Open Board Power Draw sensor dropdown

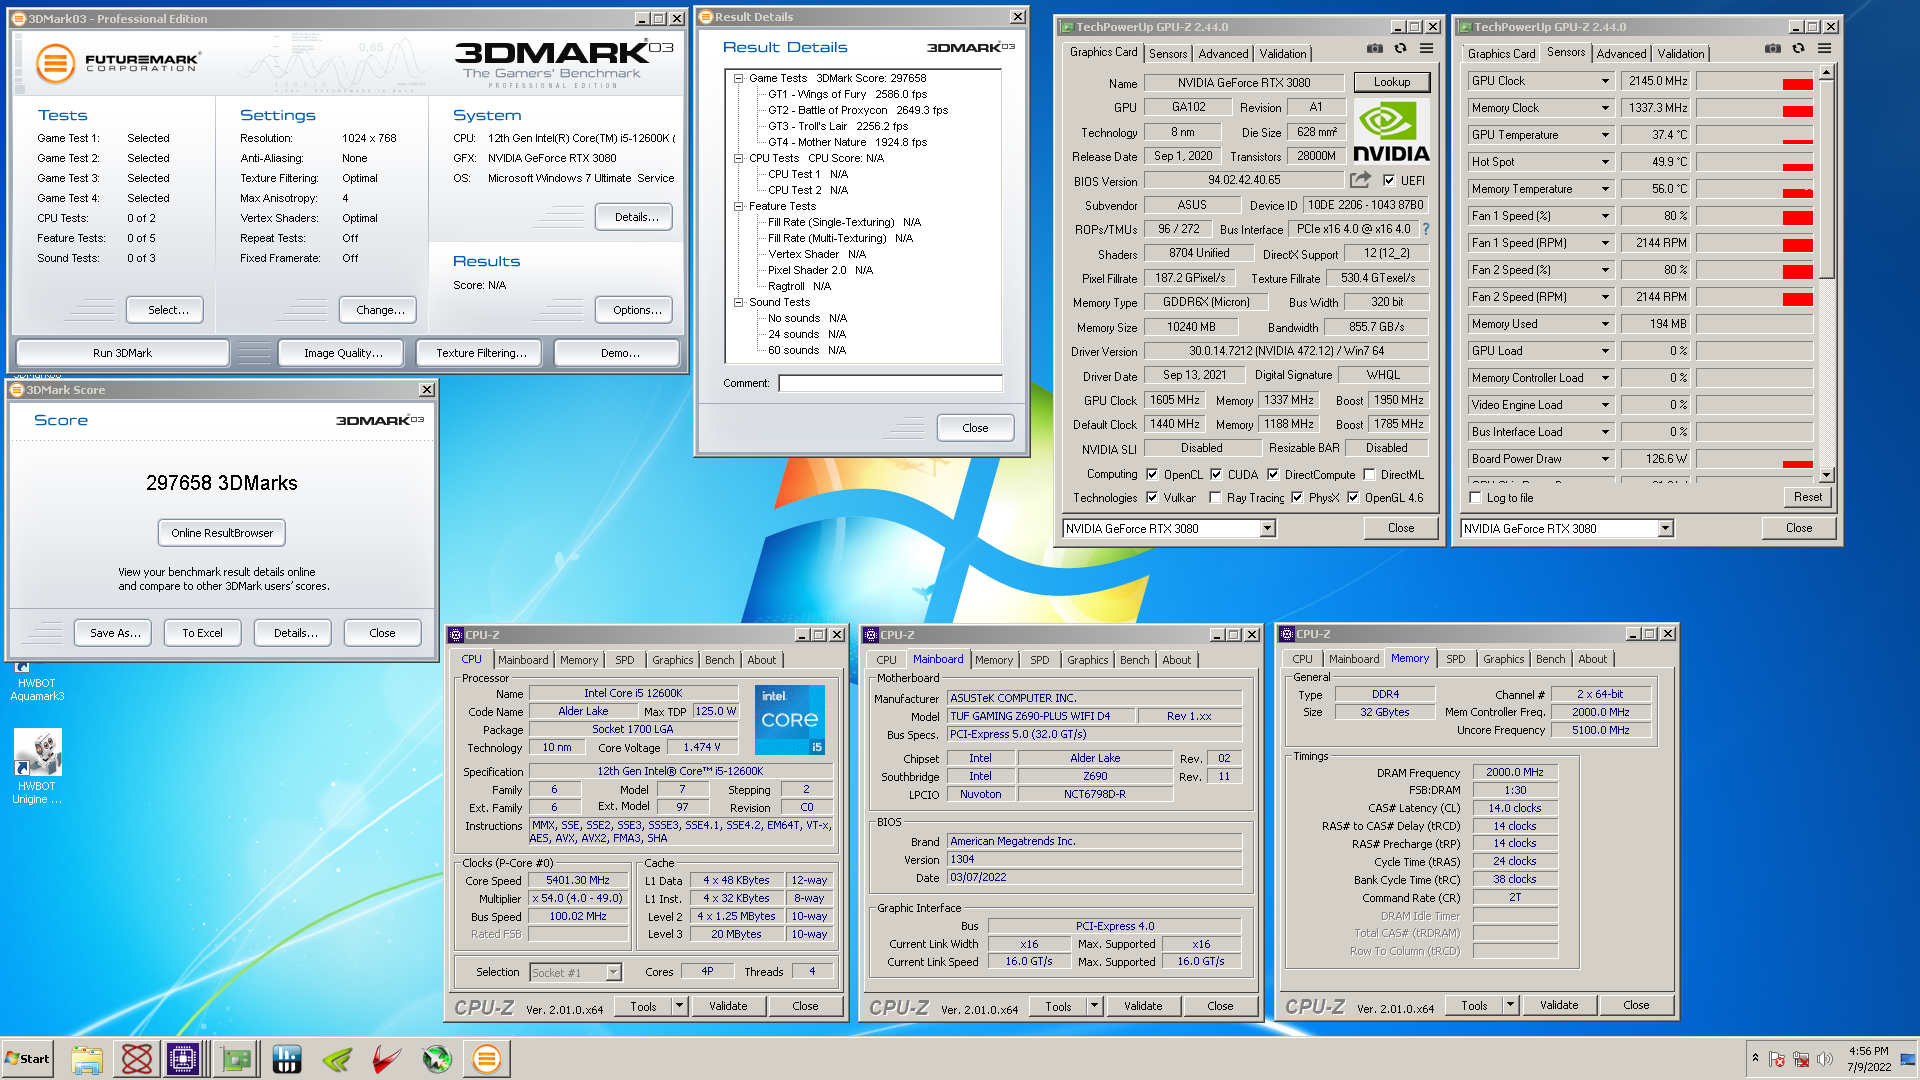[x=1605, y=459]
